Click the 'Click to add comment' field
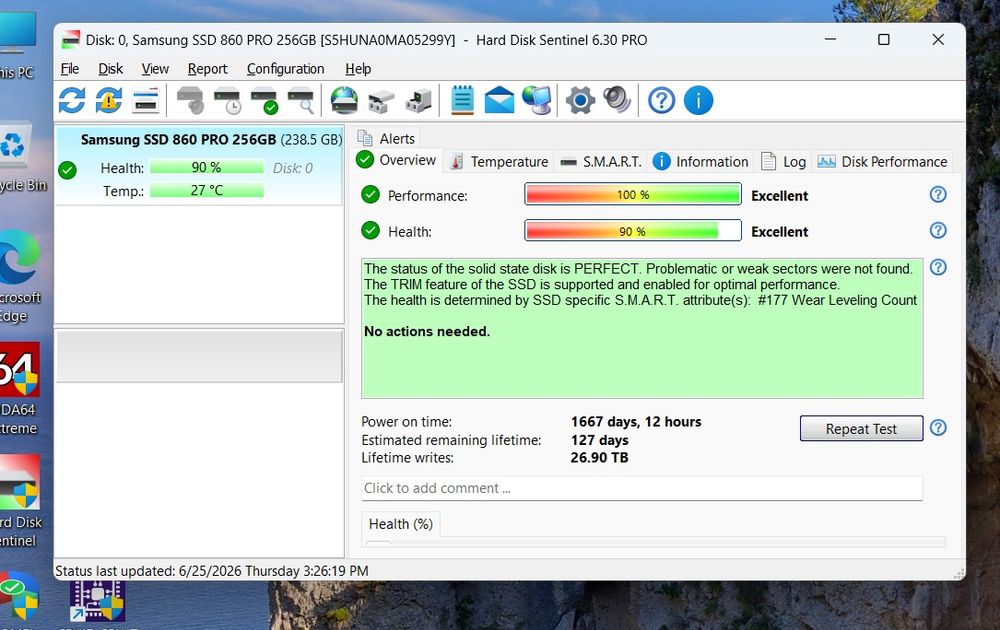Viewport: 1000px width, 630px height. click(x=642, y=488)
